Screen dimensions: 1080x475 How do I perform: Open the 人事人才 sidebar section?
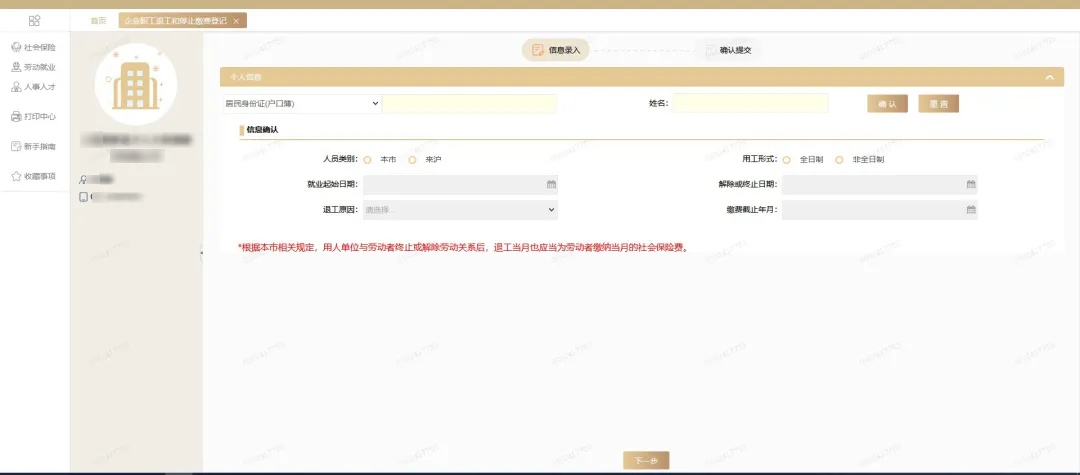(x=33, y=86)
